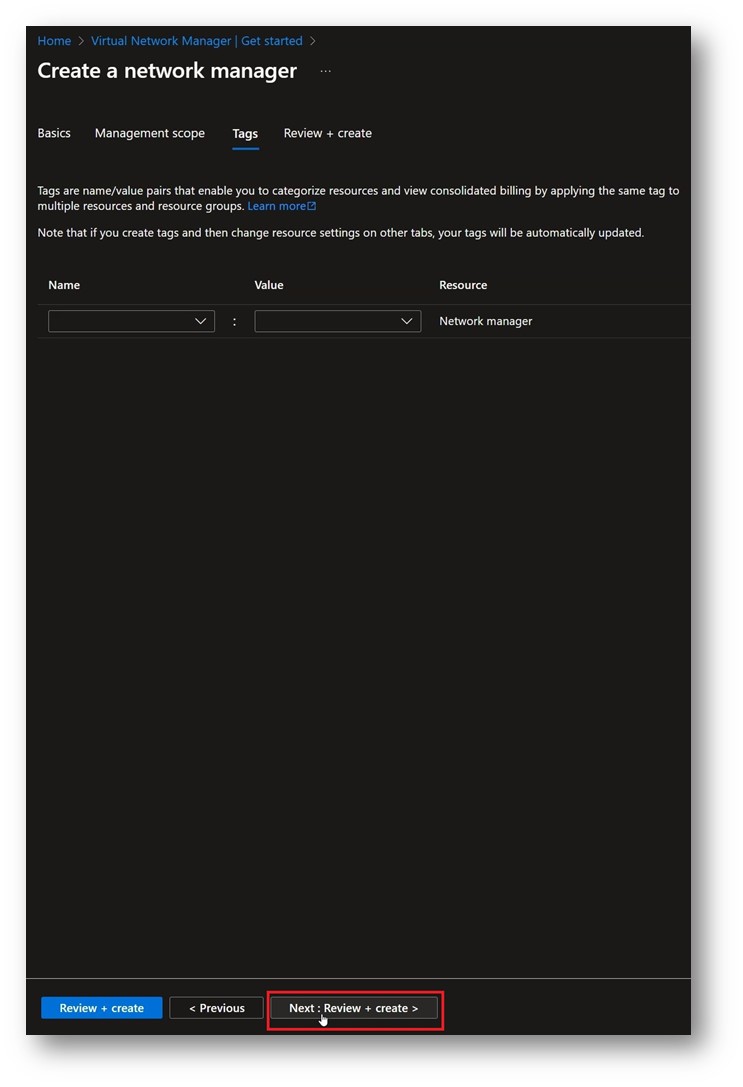
Task: Click Next : Review + create button
Action: [x=354, y=1008]
